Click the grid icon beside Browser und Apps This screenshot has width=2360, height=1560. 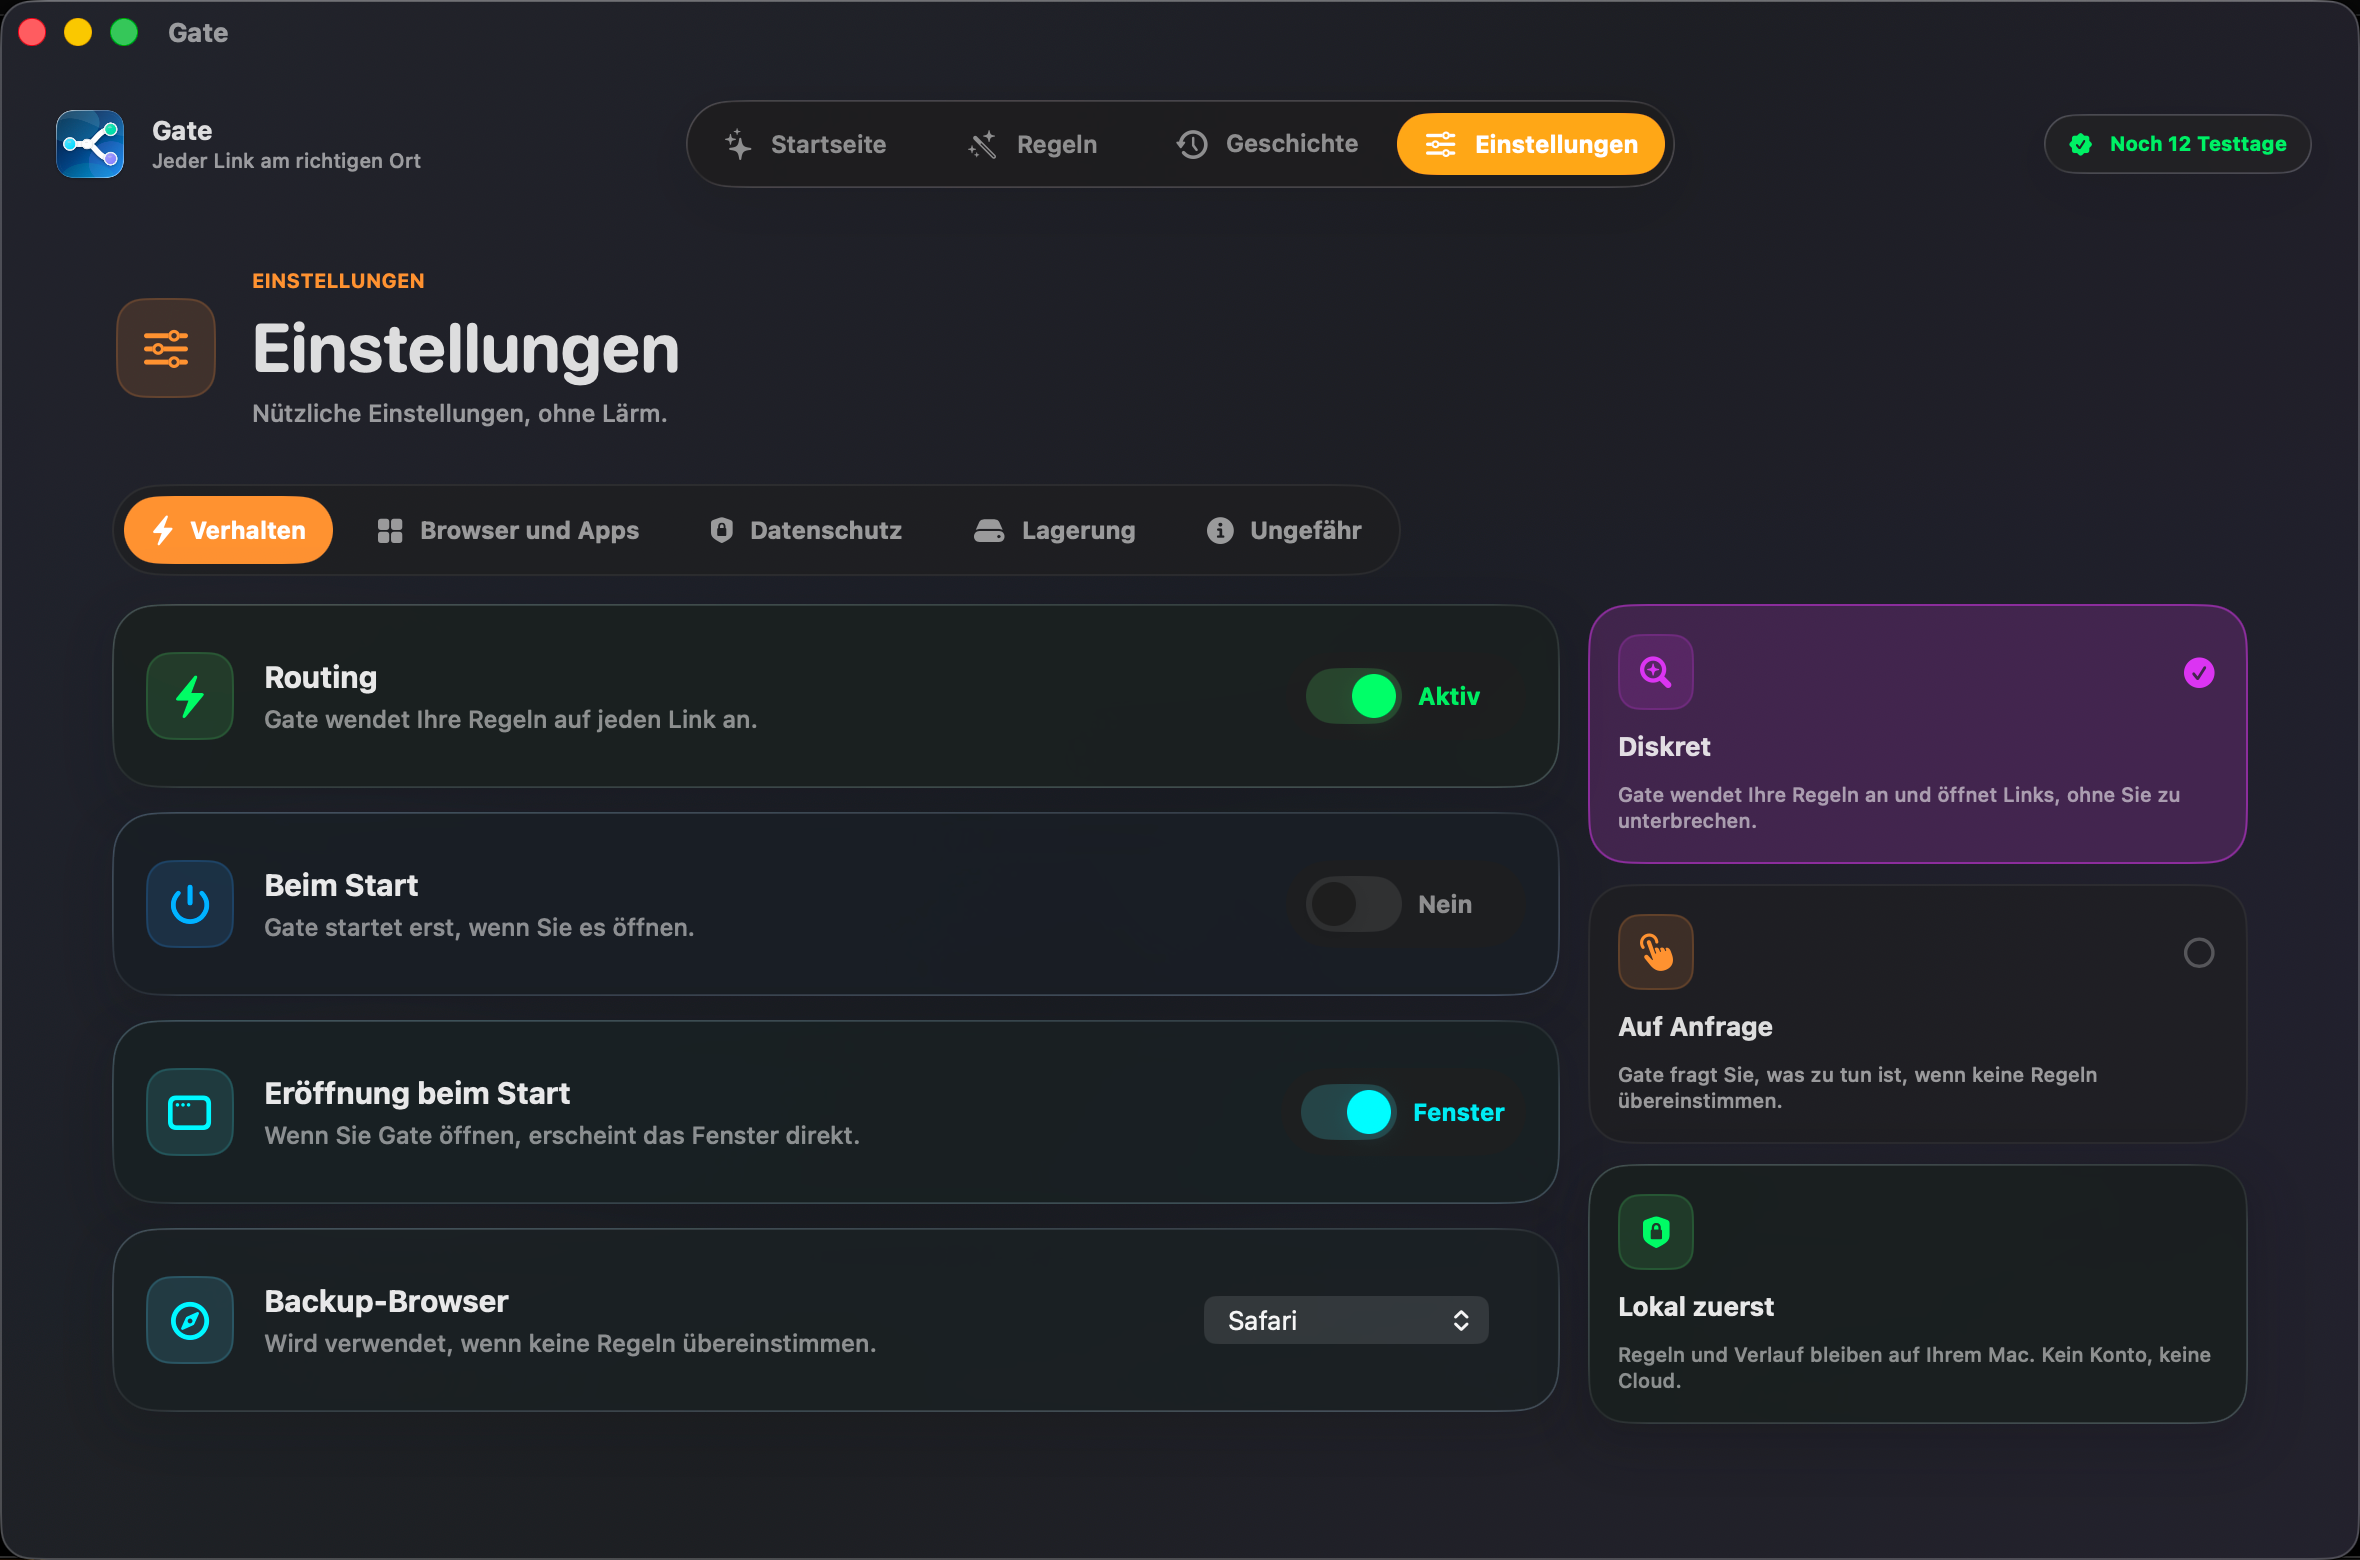[x=390, y=530]
